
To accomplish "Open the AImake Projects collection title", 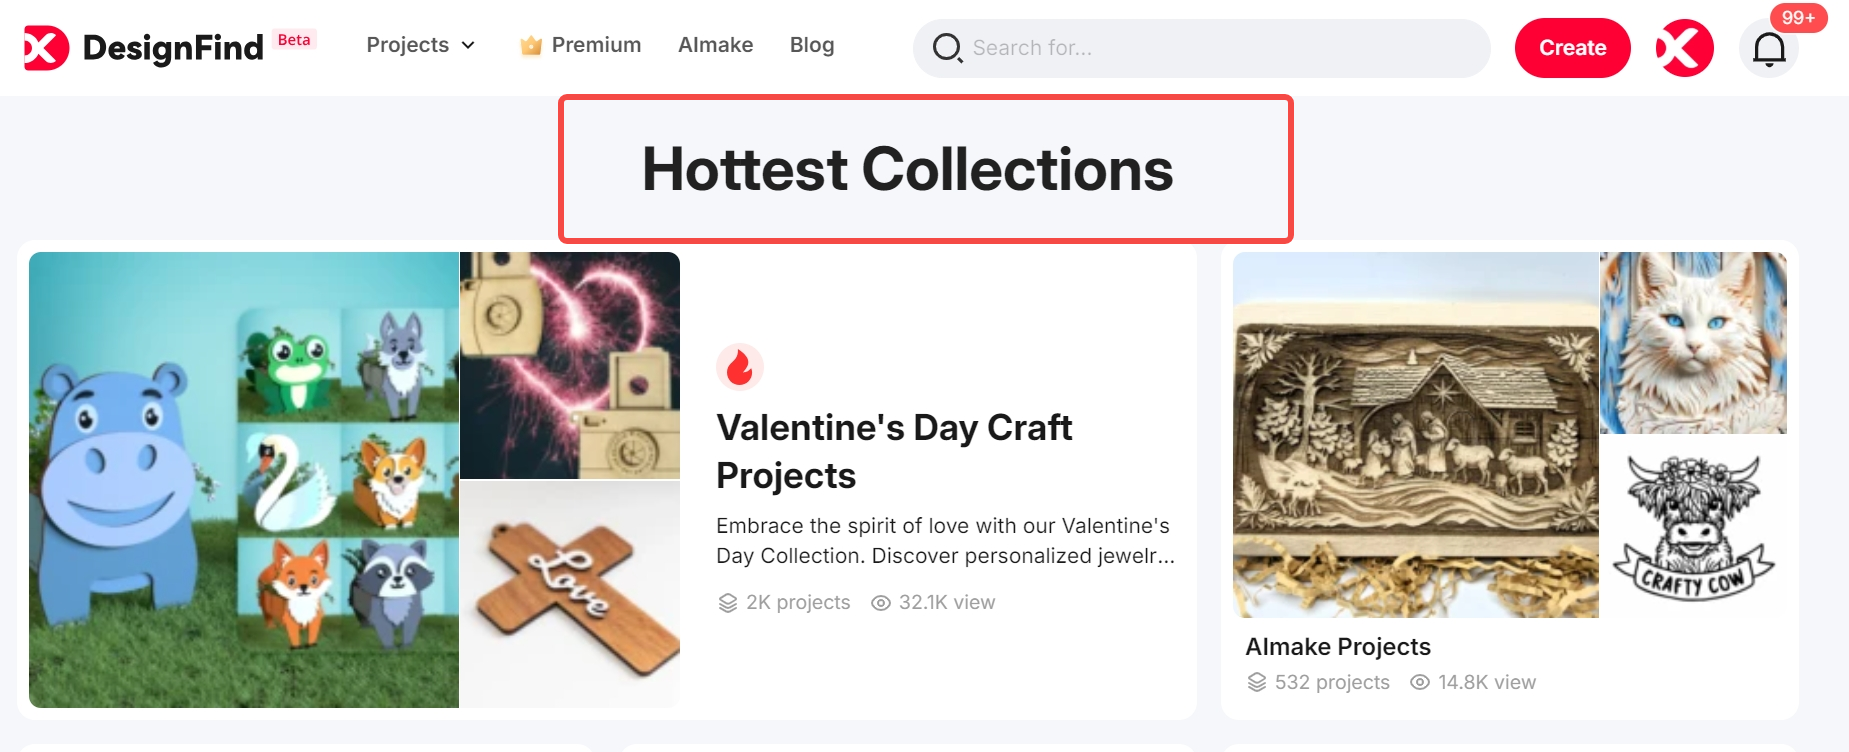I will coord(1338,647).
